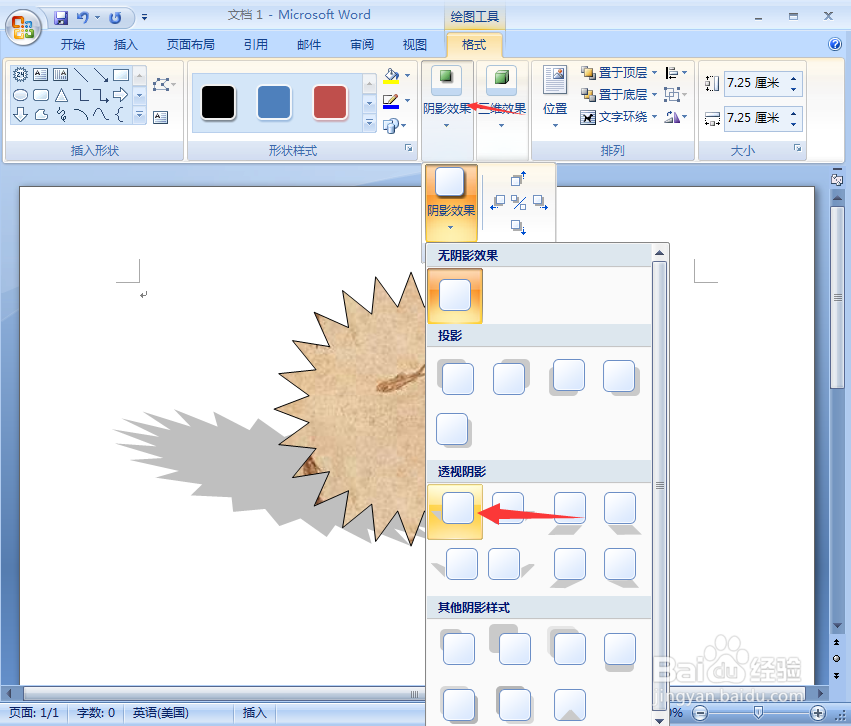Select the isosceles triangle shape

pos(61,95)
